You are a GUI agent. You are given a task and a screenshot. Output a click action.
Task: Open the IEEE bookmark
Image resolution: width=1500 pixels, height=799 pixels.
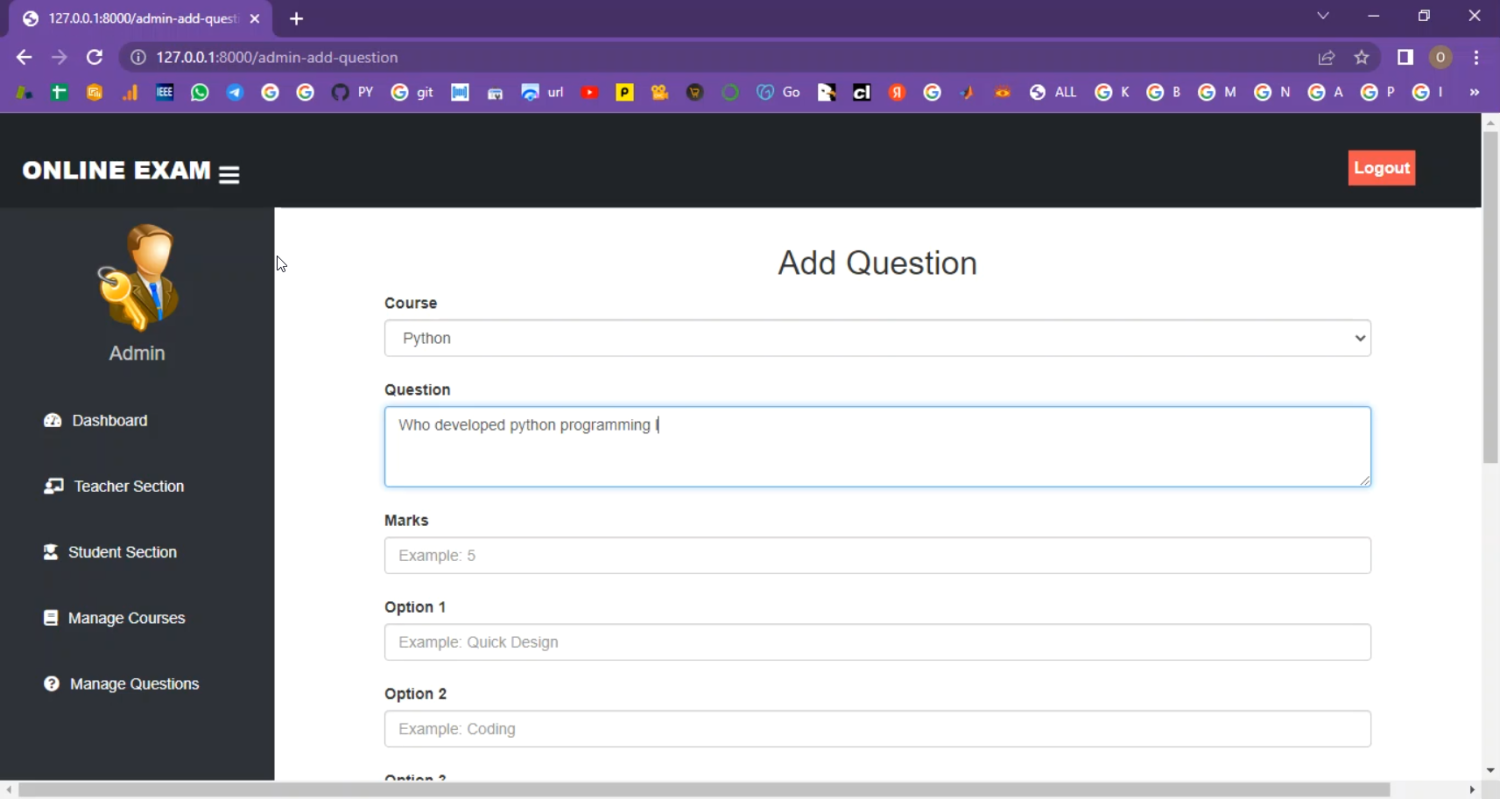click(165, 92)
